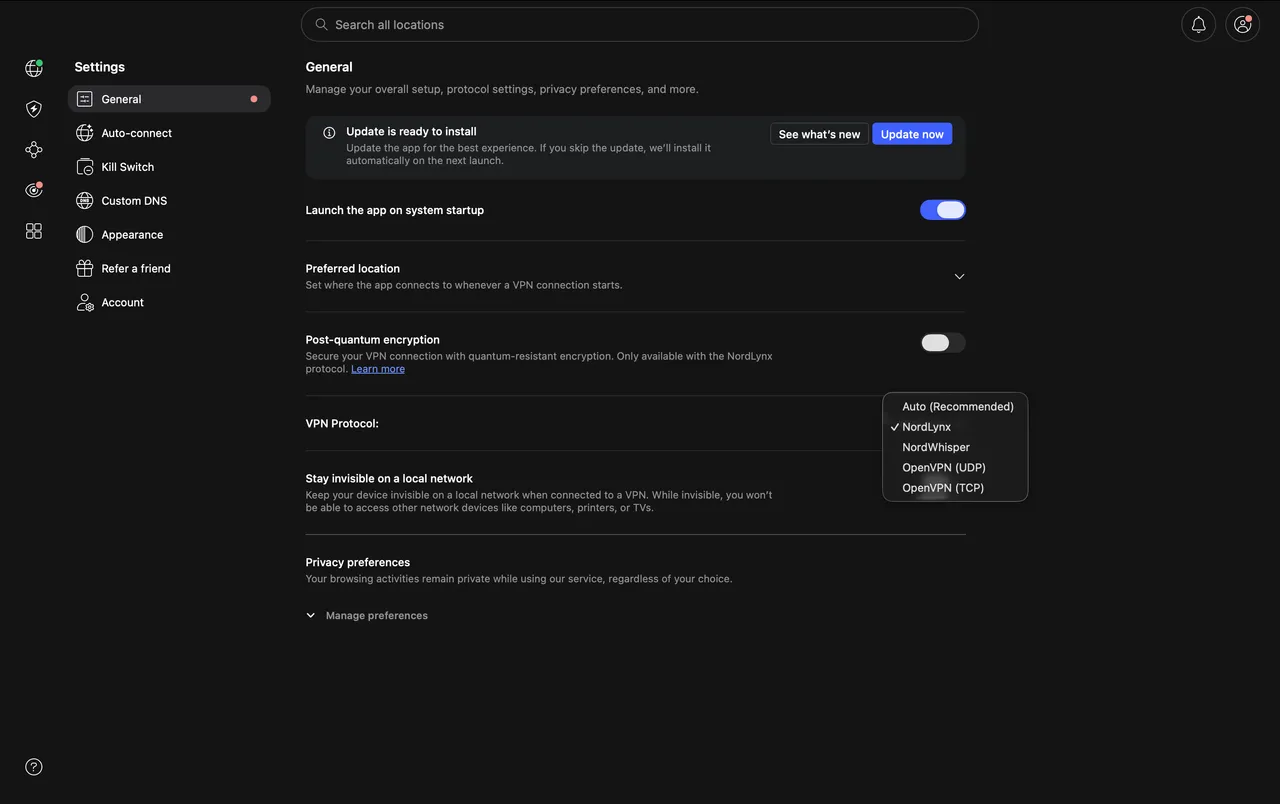1280x804 pixels.
Task: Open notifications bell icon
Action: [x=1198, y=25]
